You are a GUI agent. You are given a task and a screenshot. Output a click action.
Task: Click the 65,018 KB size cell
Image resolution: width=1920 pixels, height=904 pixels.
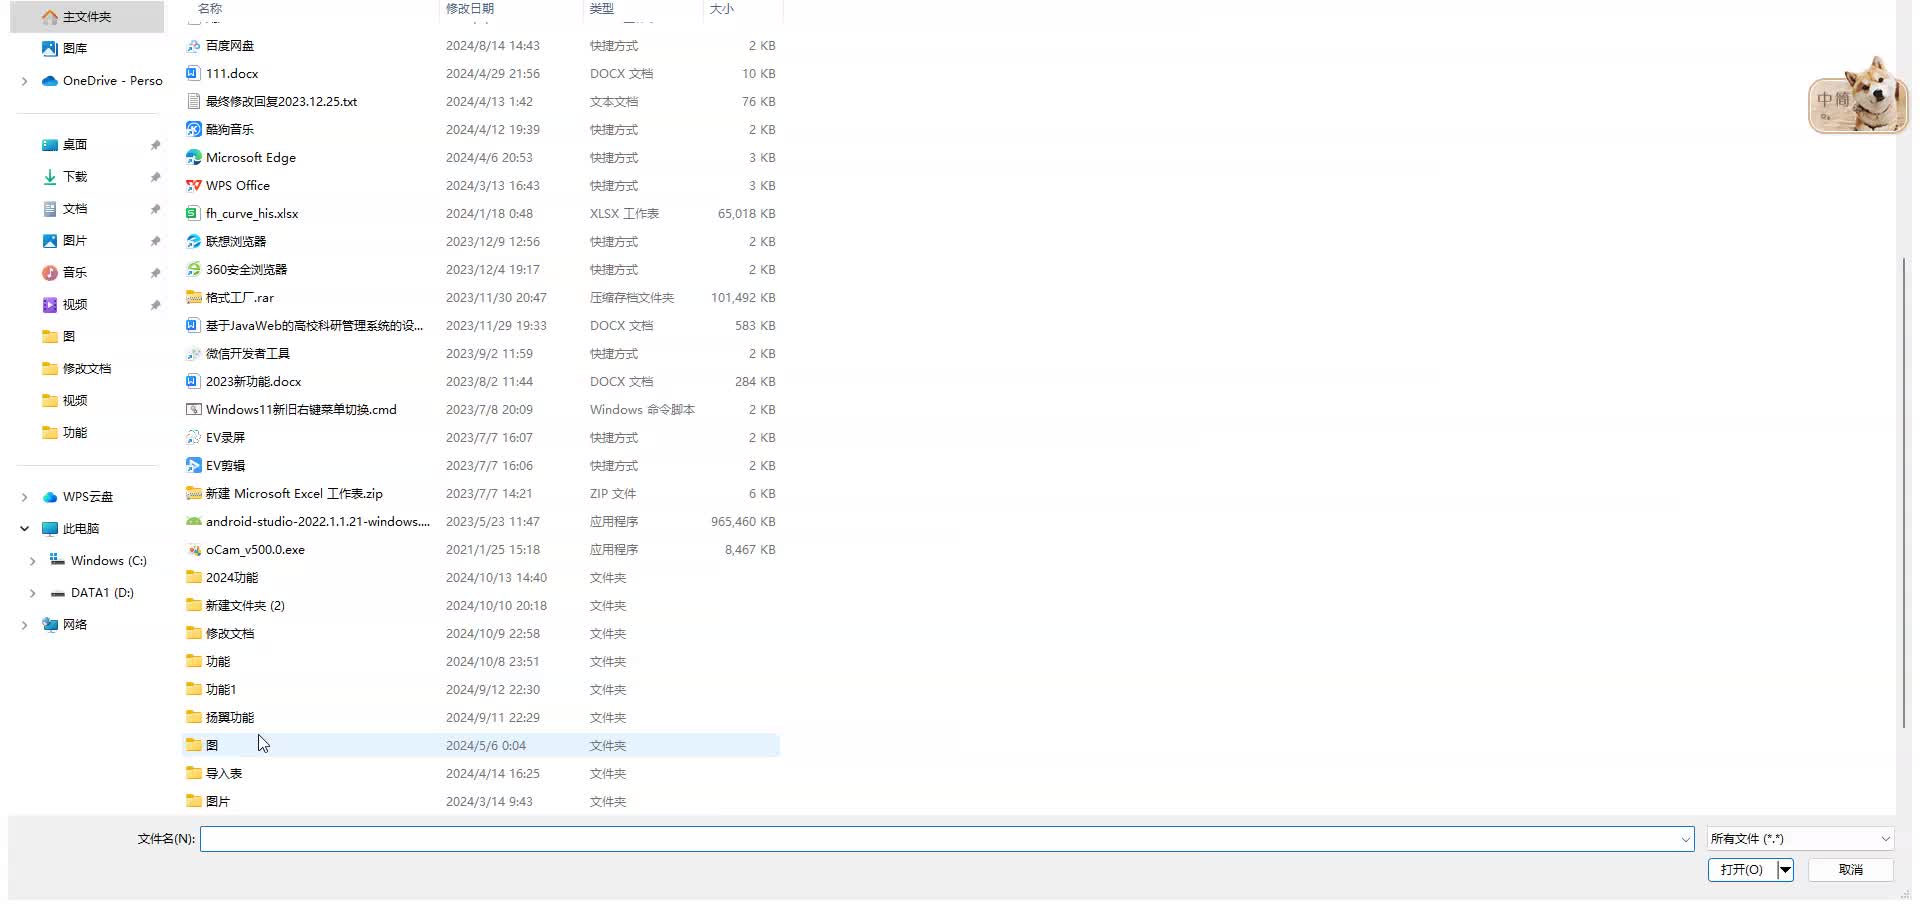[746, 214]
